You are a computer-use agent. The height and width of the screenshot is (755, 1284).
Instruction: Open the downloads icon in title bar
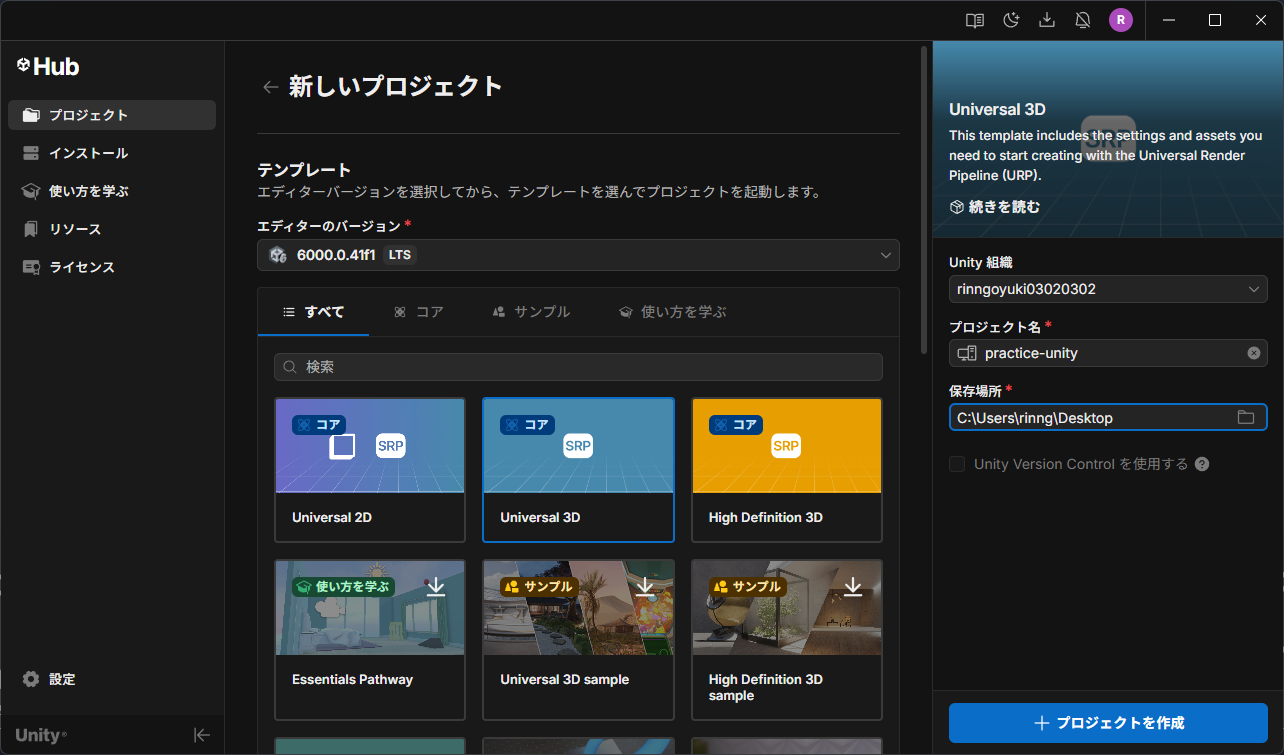(1047, 20)
